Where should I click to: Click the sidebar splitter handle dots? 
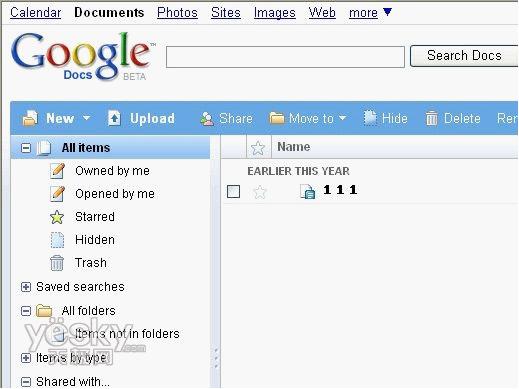pyautogui.click(x=216, y=358)
